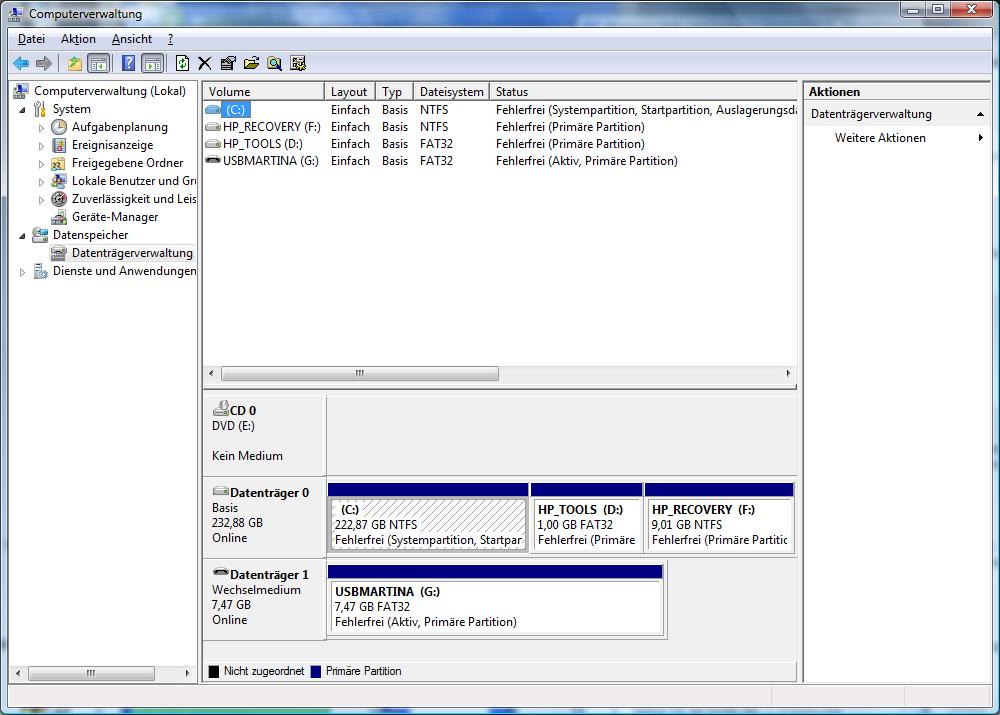The width and height of the screenshot is (1000, 715).
Task: Toggle the console tree pane button
Action: coord(99,63)
